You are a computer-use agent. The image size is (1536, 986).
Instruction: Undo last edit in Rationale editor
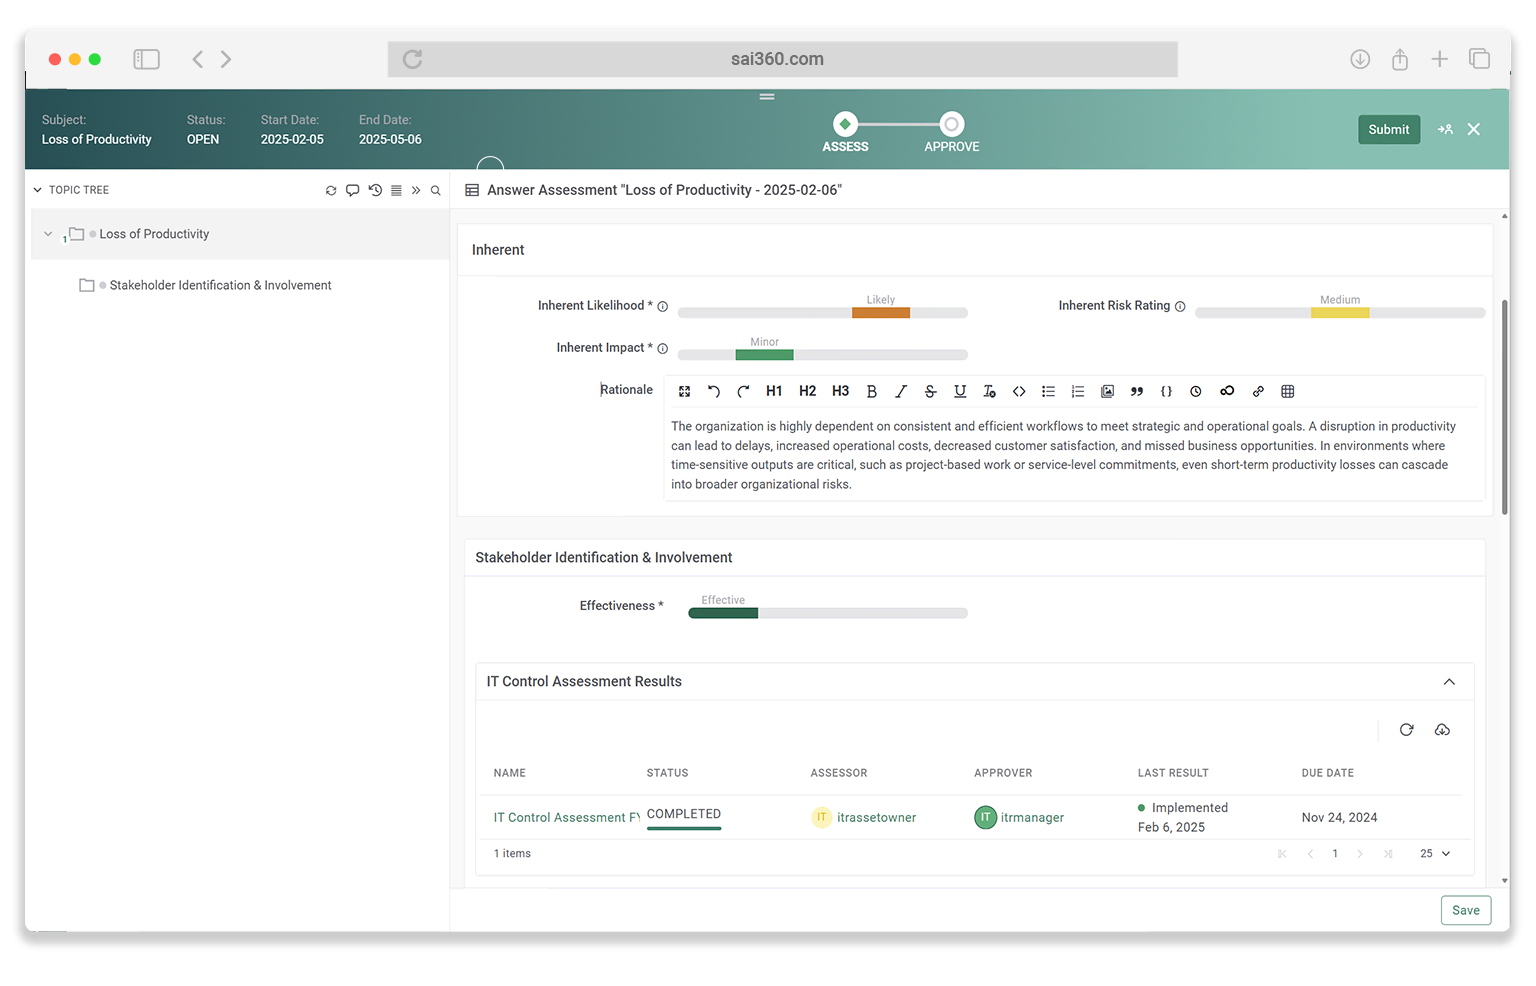pyautogui.click(x=714, y=392)
